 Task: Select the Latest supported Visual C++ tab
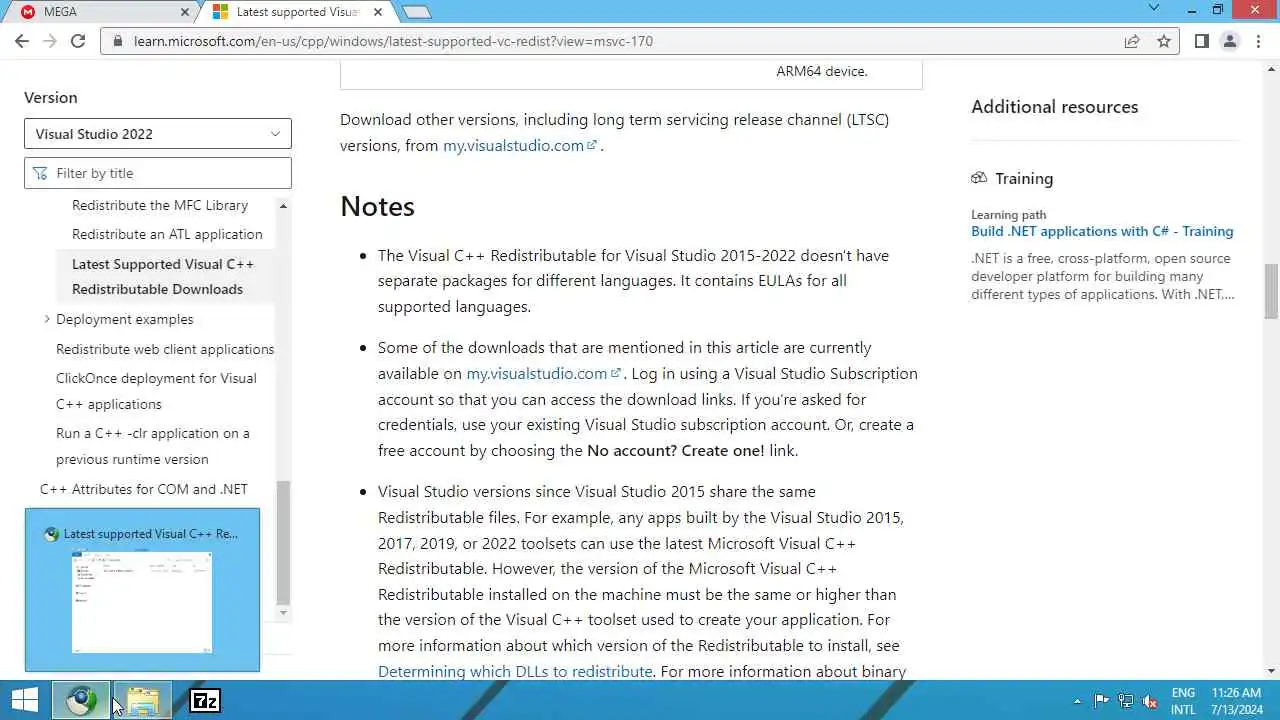298,12
